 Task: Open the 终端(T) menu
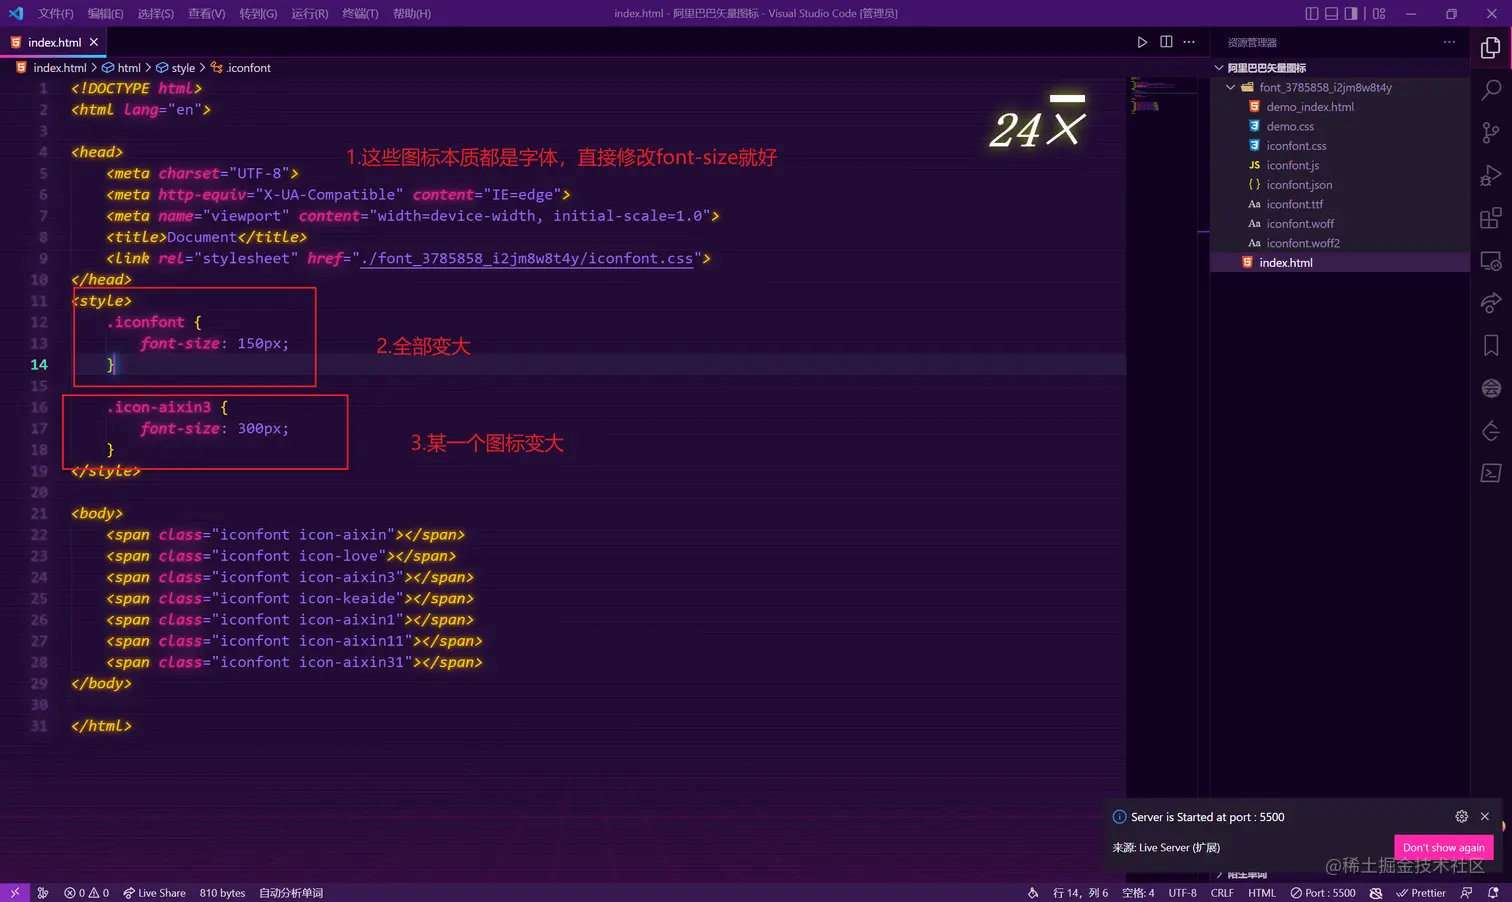coord(360,14)
